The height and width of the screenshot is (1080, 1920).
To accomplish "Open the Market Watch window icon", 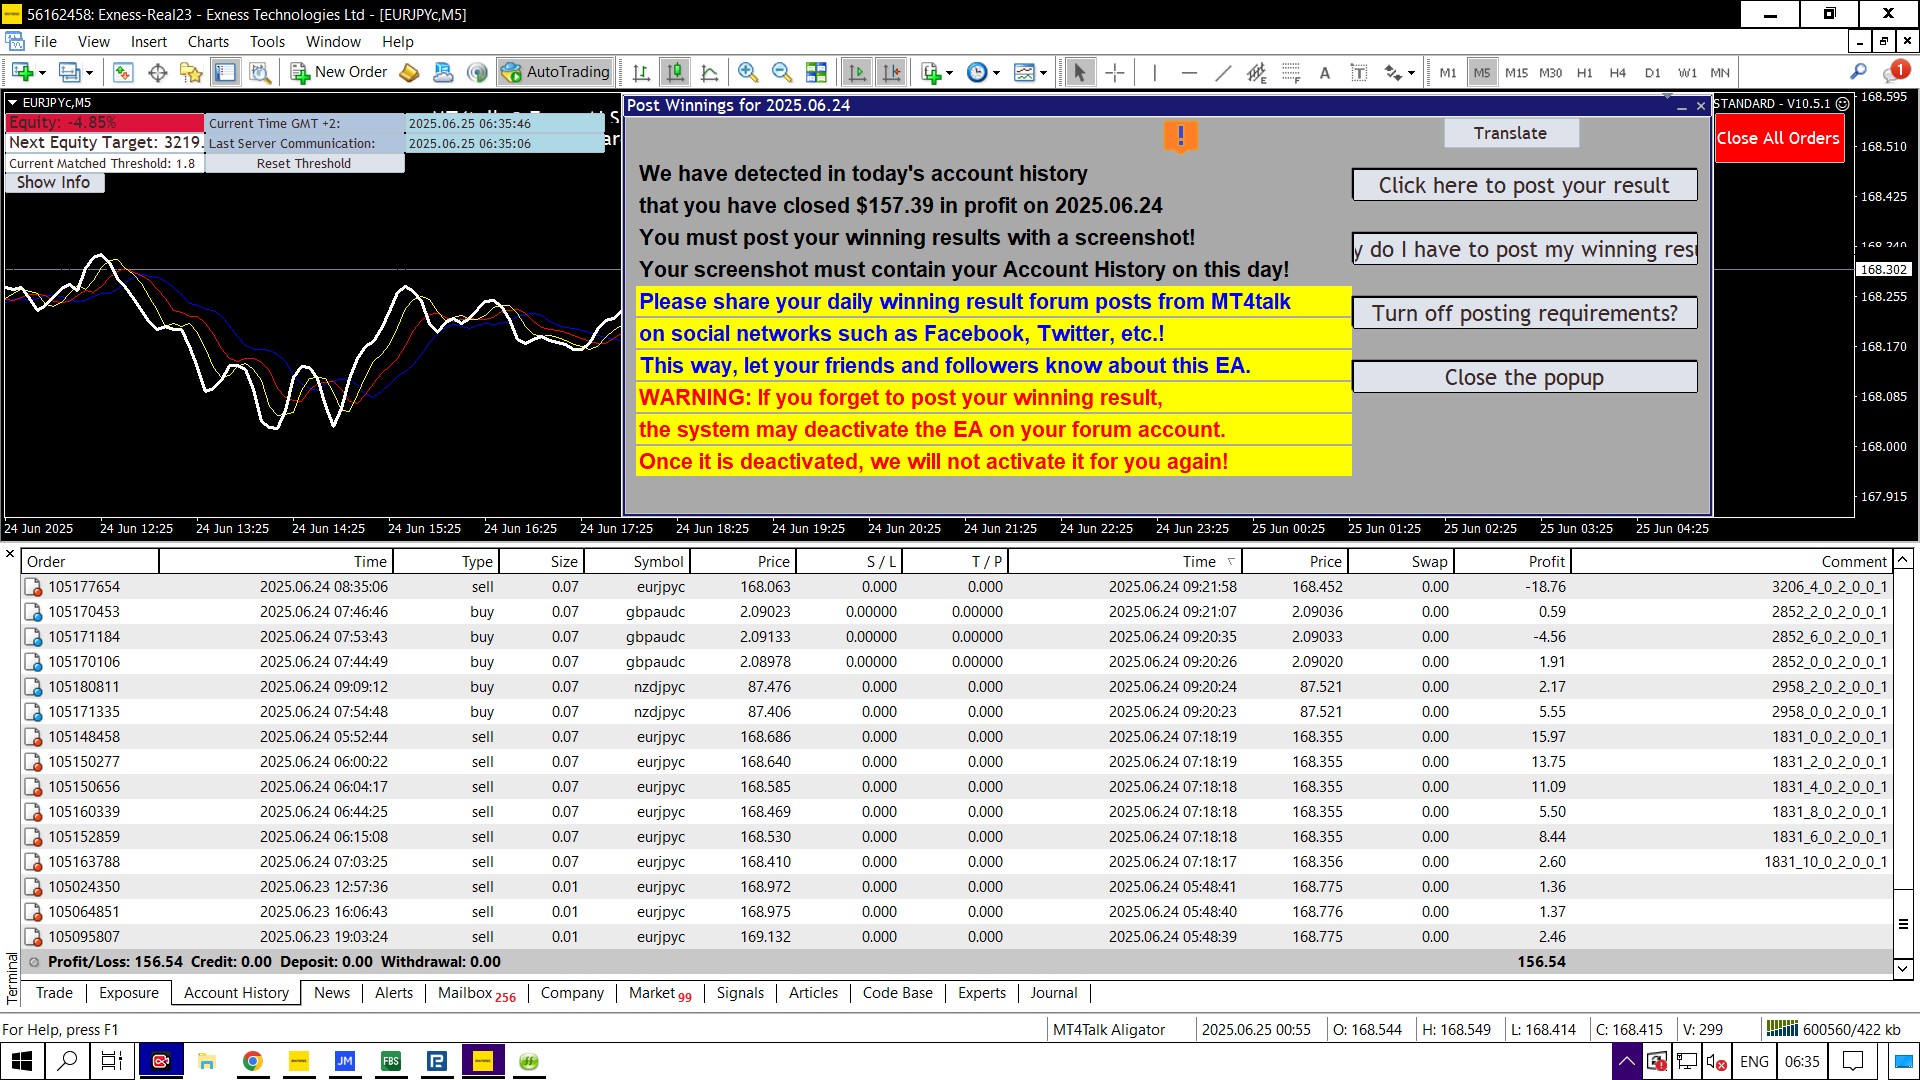I will 123,72.
